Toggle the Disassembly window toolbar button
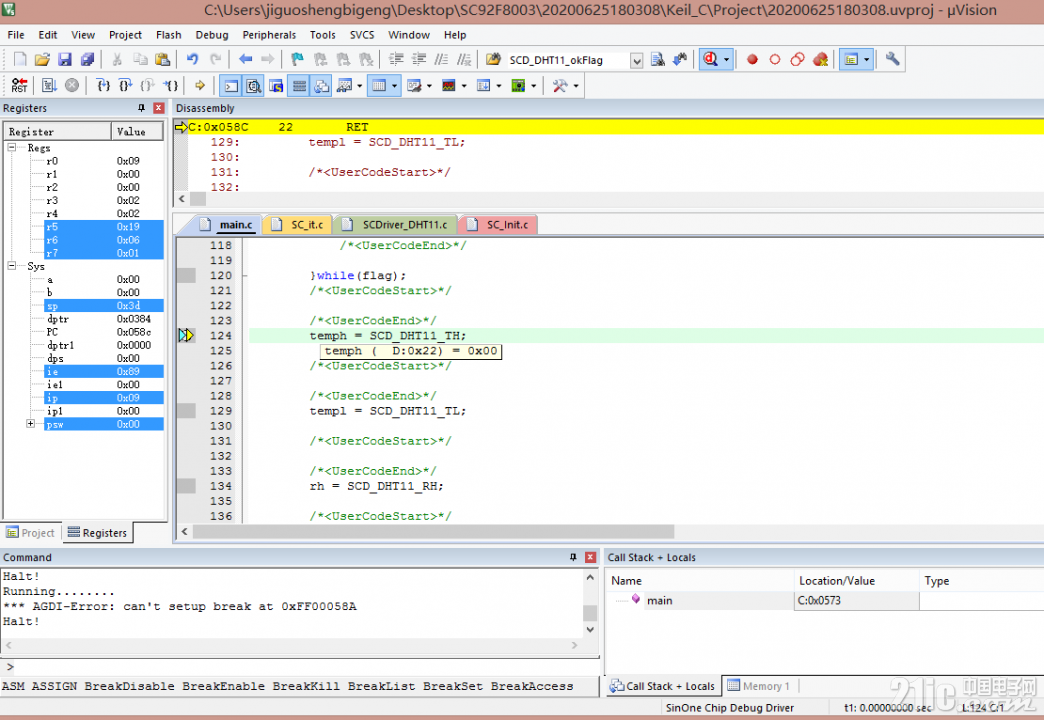This screenshot has width=1044, height=720. [254, 86]
